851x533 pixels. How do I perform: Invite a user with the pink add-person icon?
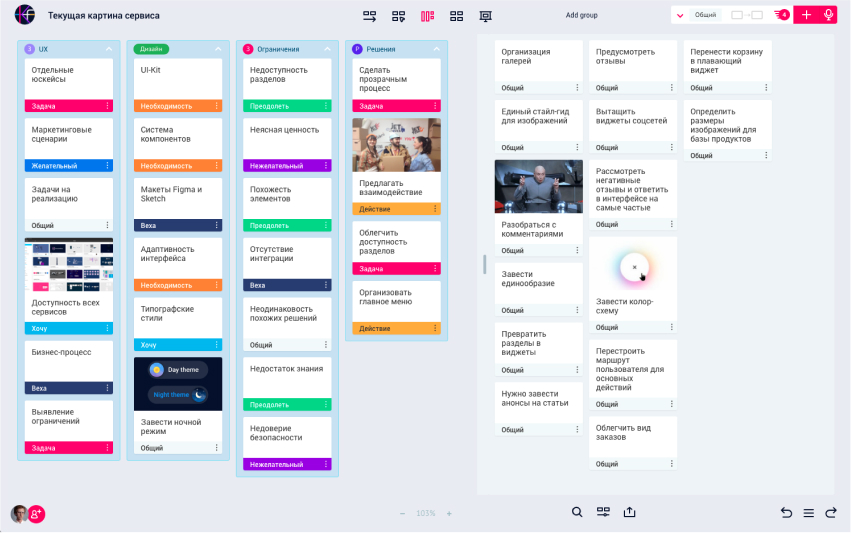(36, 514)
